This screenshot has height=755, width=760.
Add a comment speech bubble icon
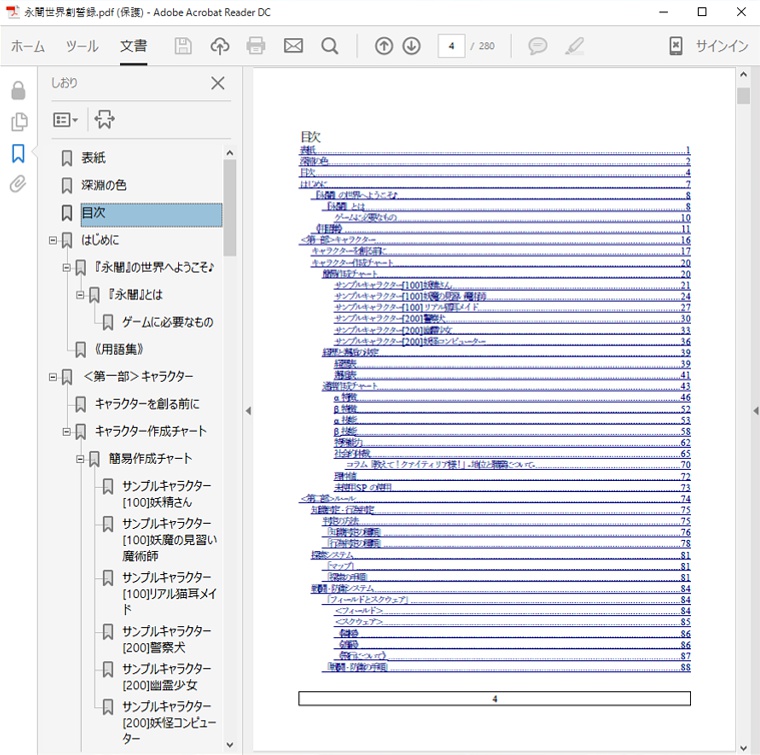(x=538, y=46)
